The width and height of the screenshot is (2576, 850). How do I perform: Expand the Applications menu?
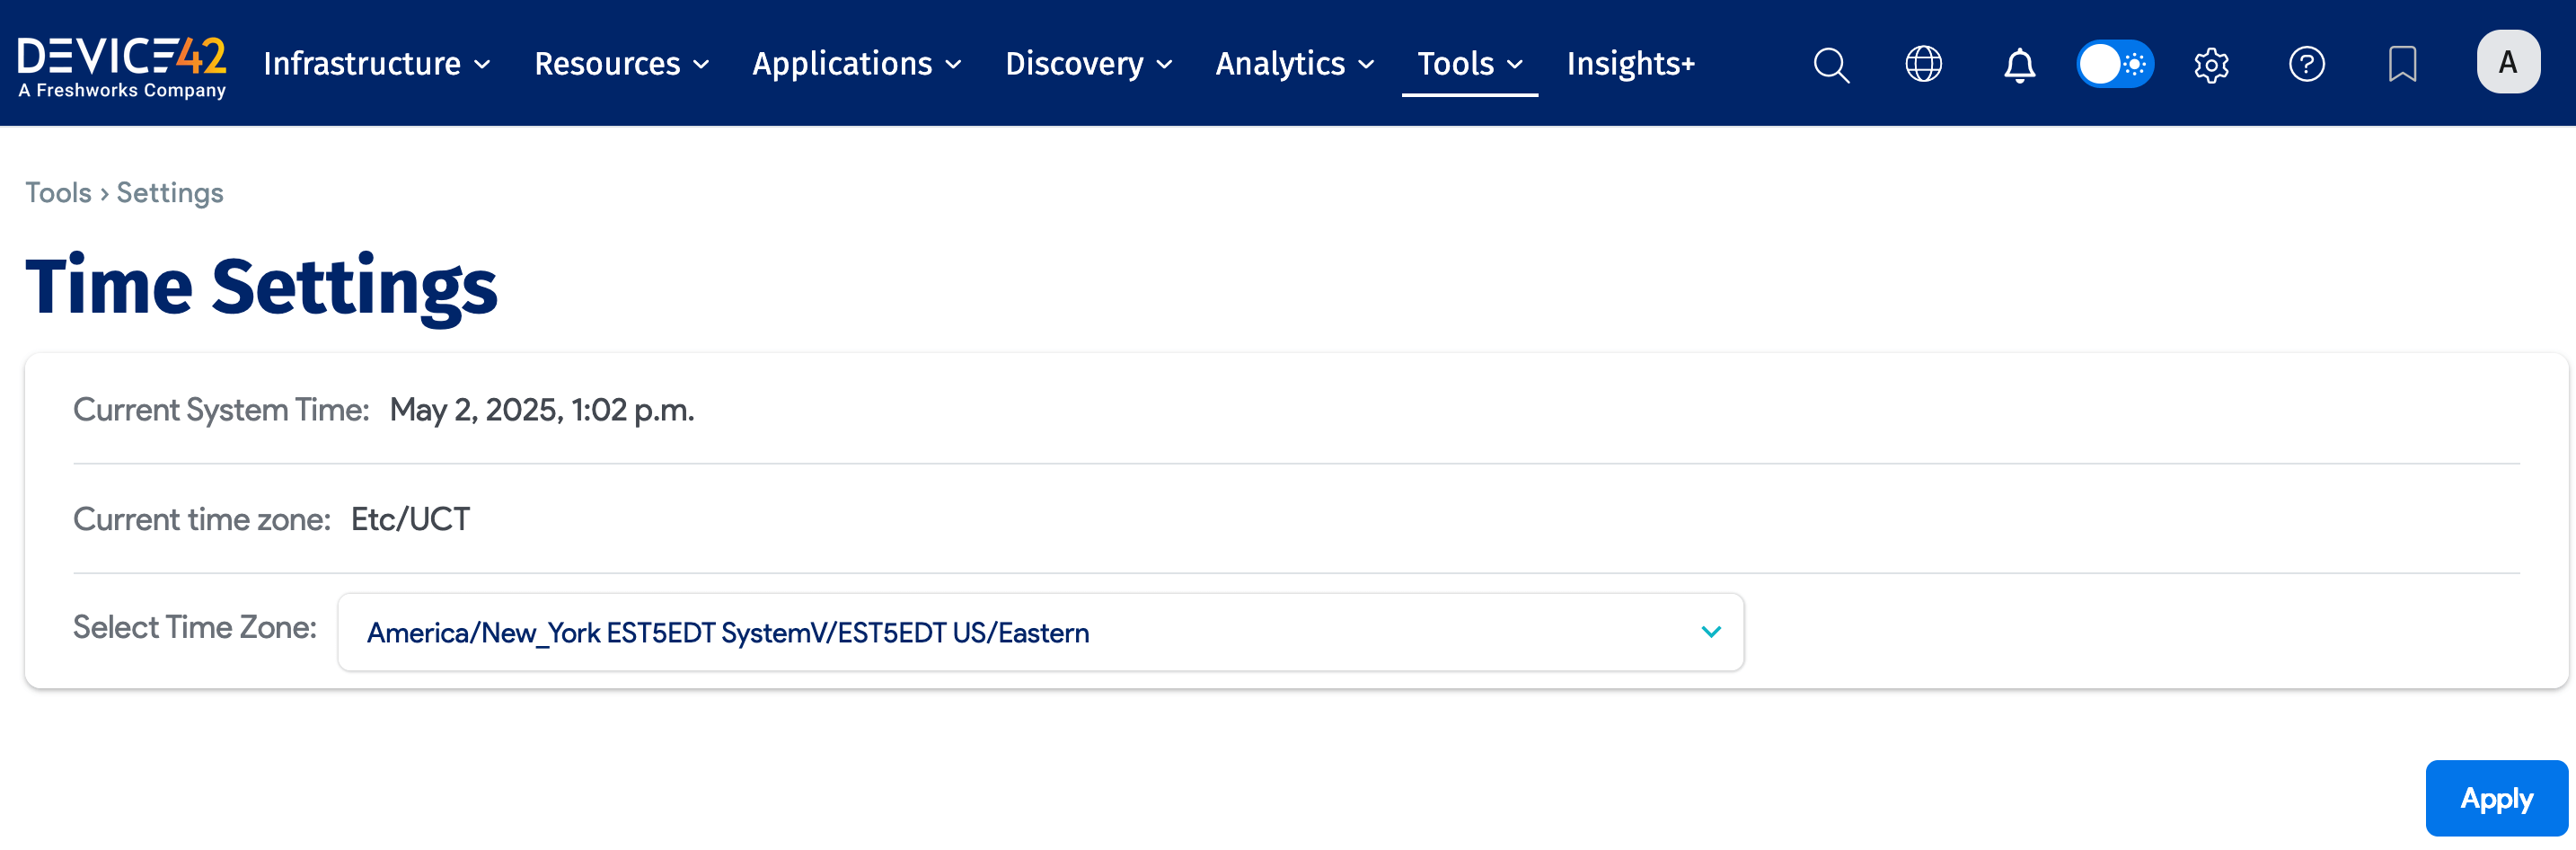click(x=857, y=64)
